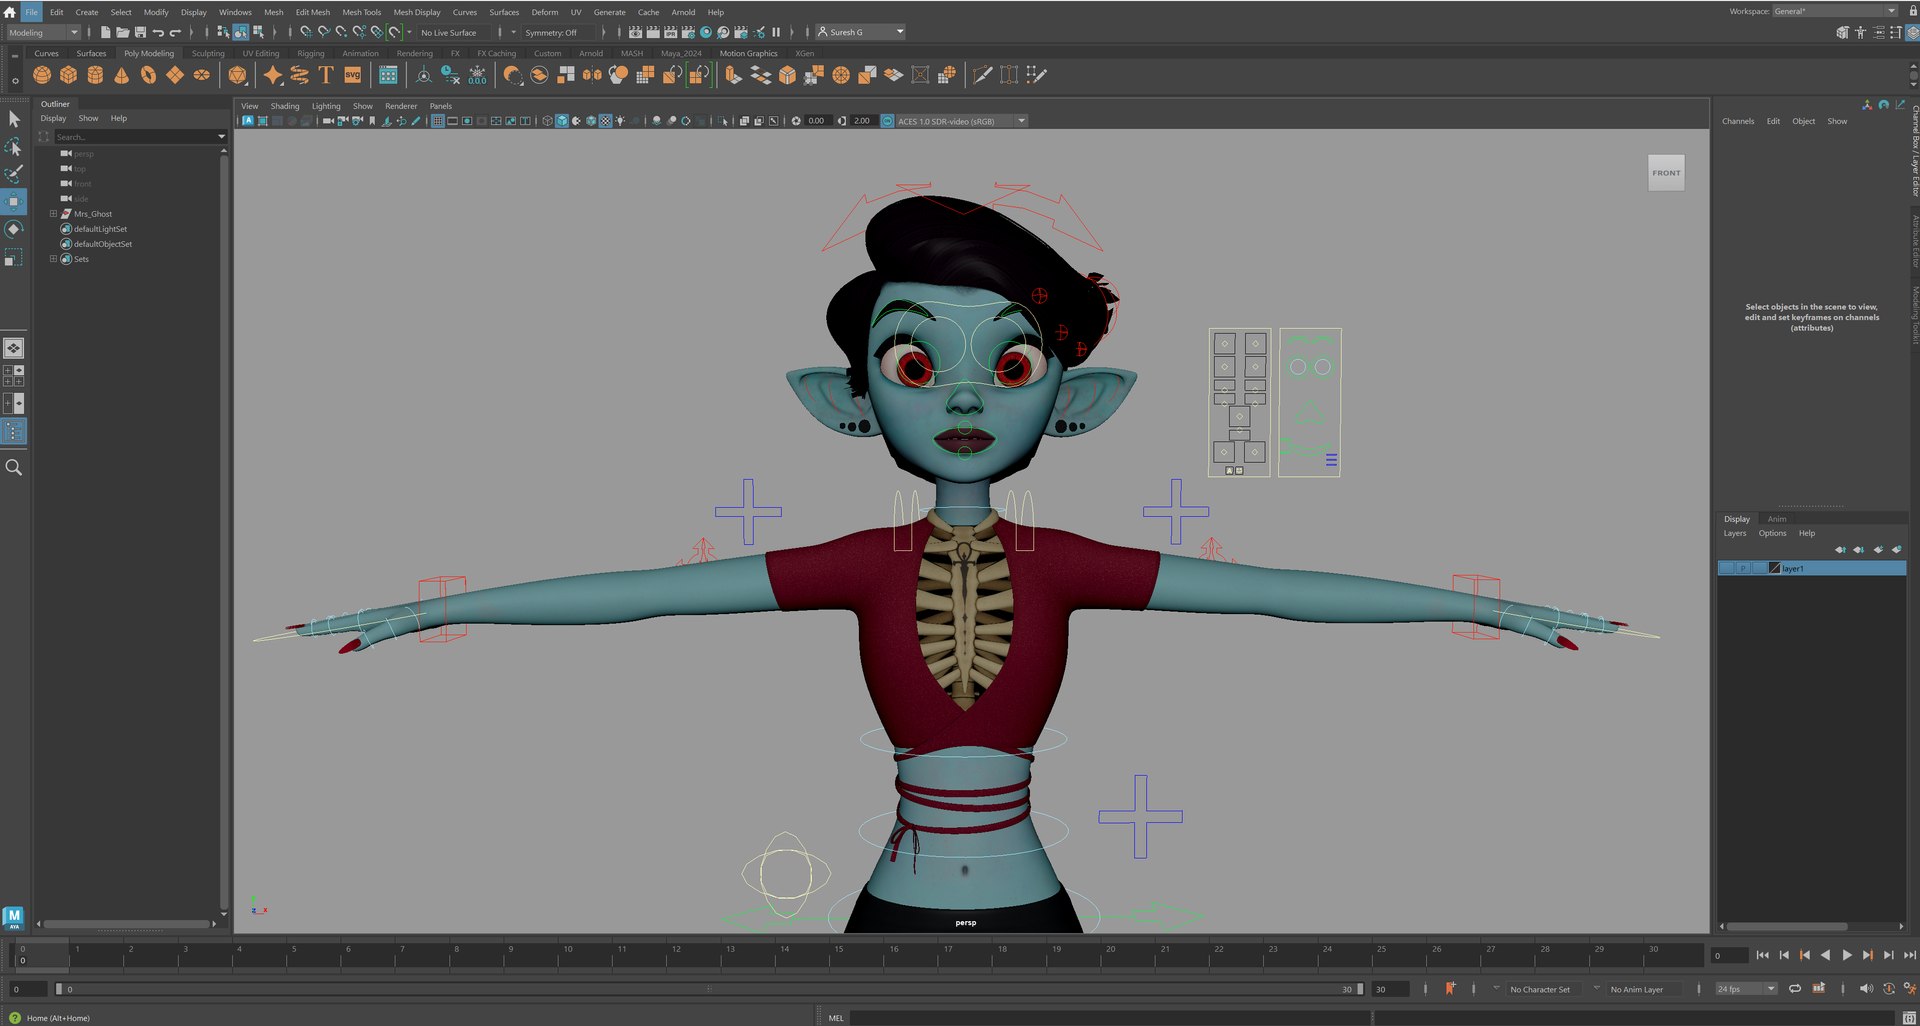1920x1026 pixels.
Task: Expand the Sets node in Outliner
Action: tap(54, 259)
